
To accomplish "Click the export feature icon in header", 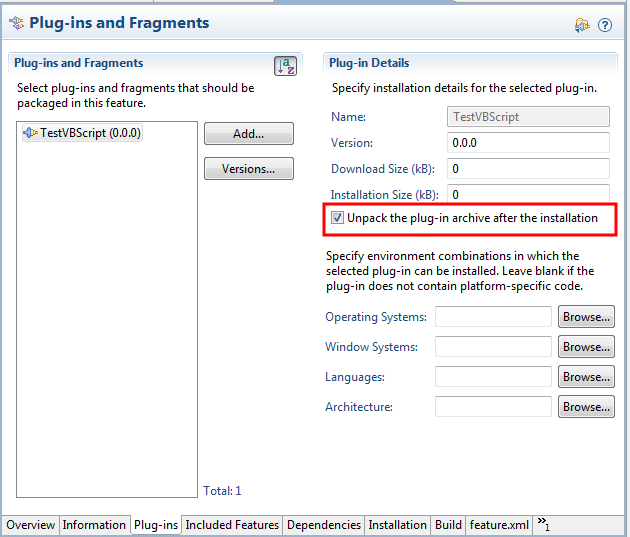I will click(582, 25).
